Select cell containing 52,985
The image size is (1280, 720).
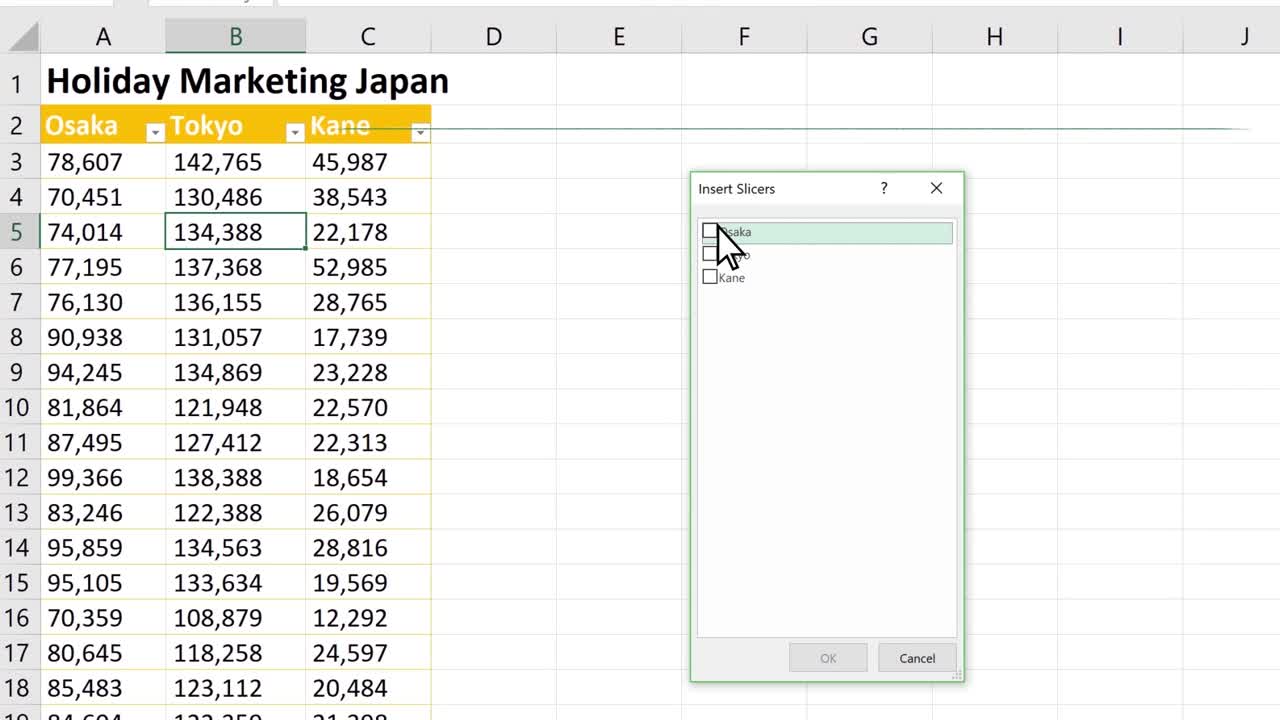tap(368, 267)
